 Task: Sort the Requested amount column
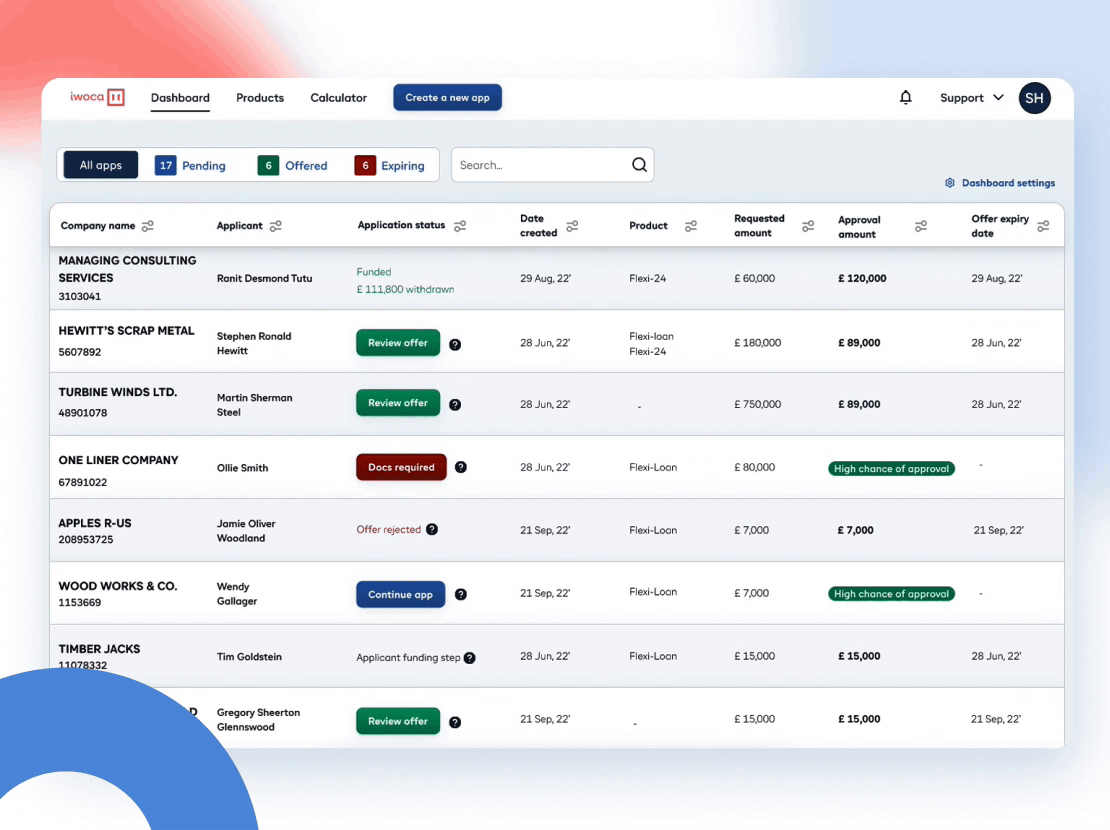tap(807, 226)
